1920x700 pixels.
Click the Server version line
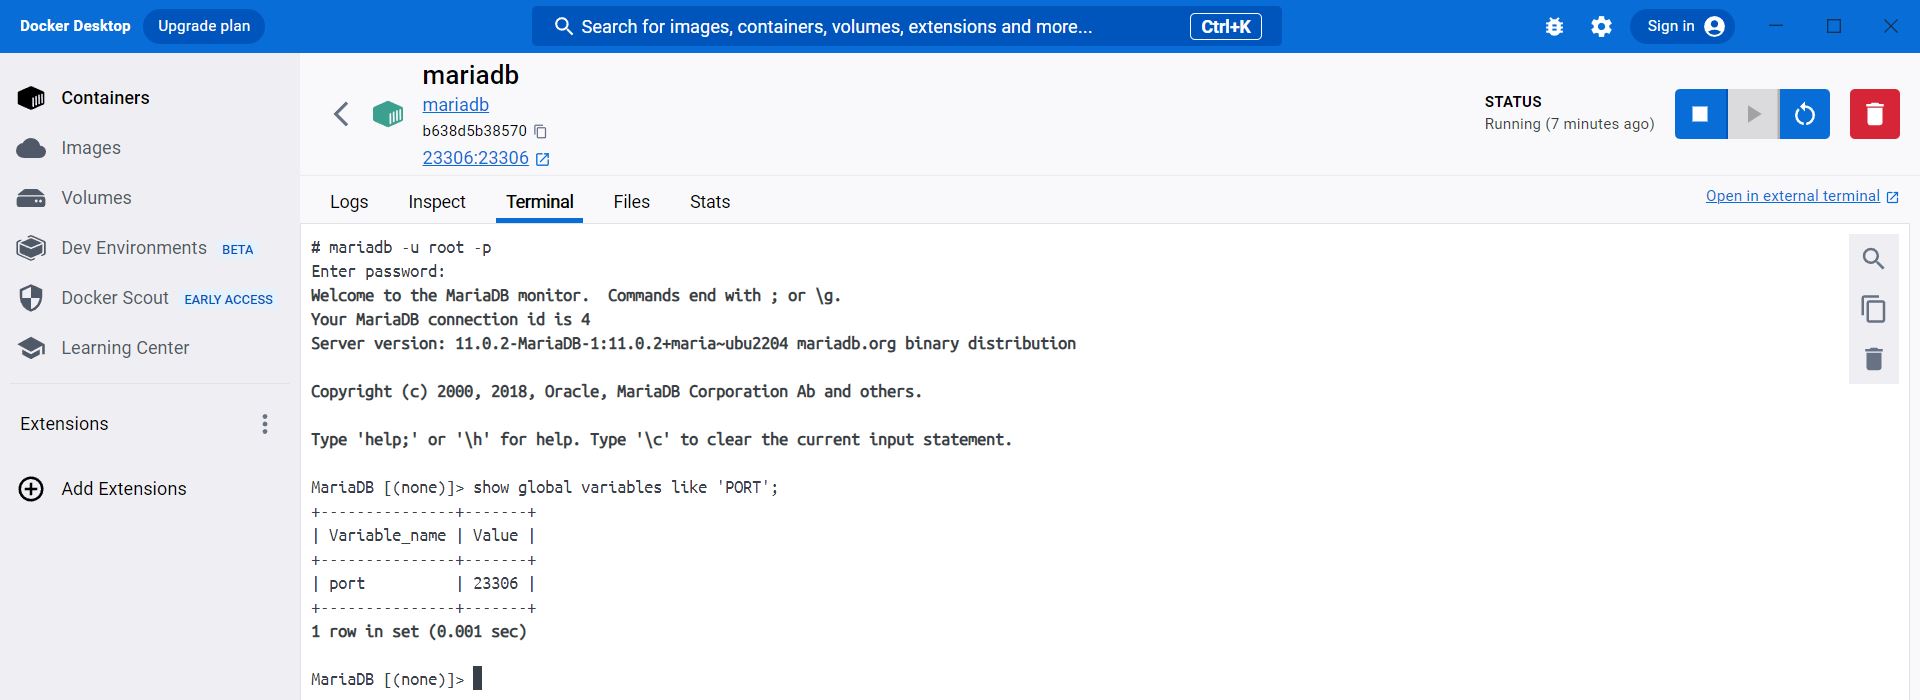tap(693, 343)
